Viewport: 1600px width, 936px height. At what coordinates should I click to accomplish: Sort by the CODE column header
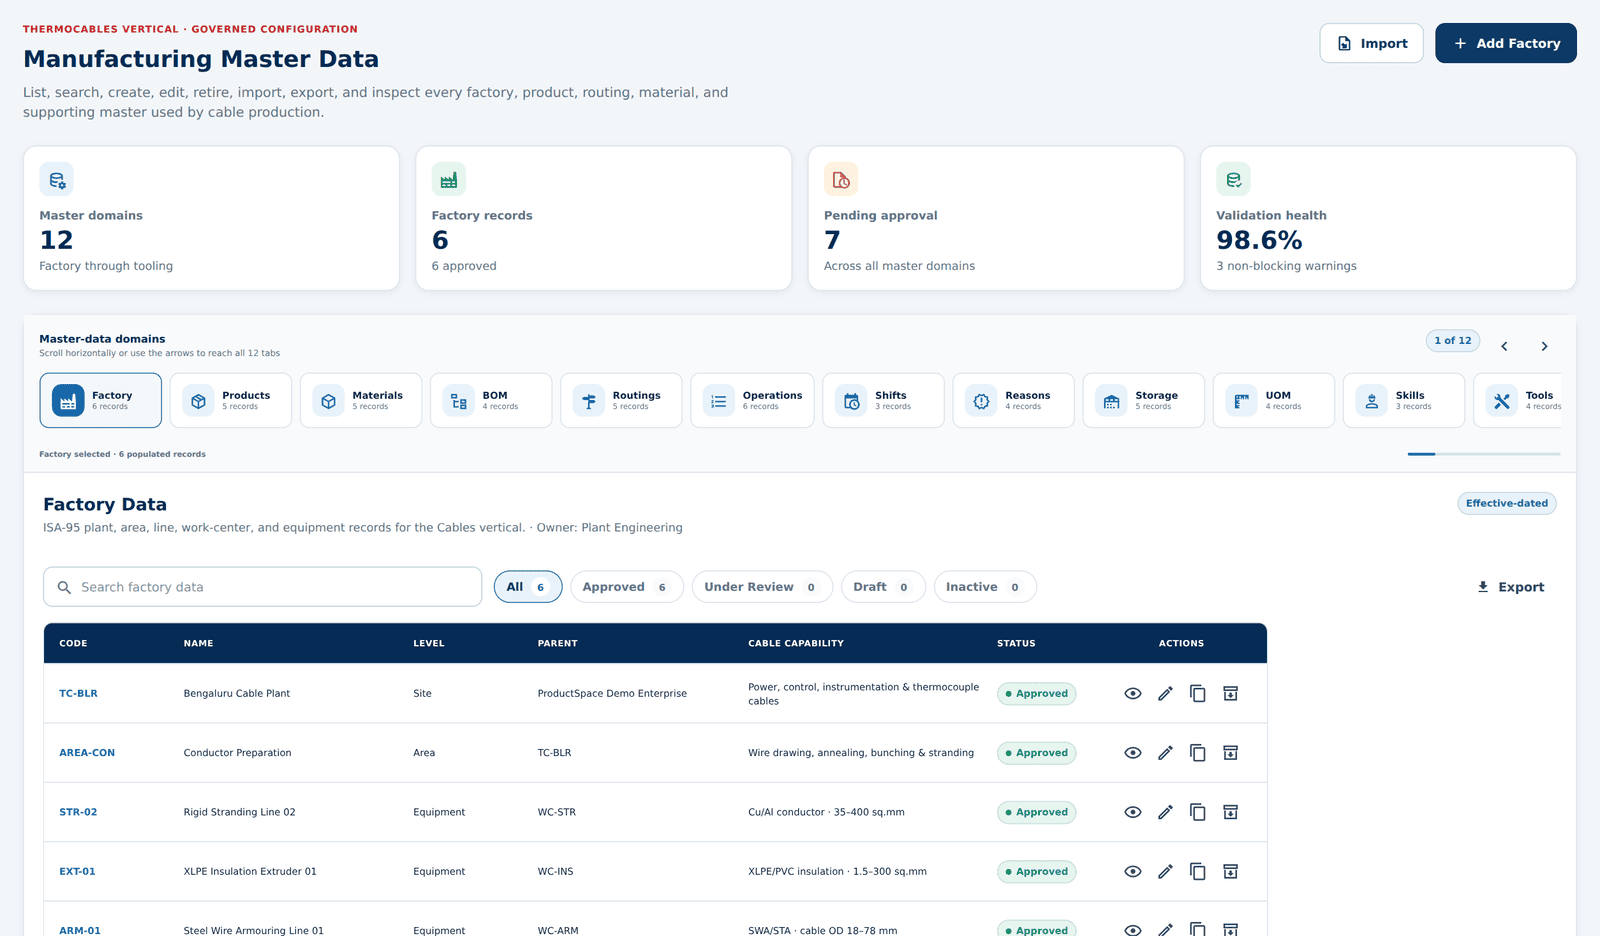(73, 643)
